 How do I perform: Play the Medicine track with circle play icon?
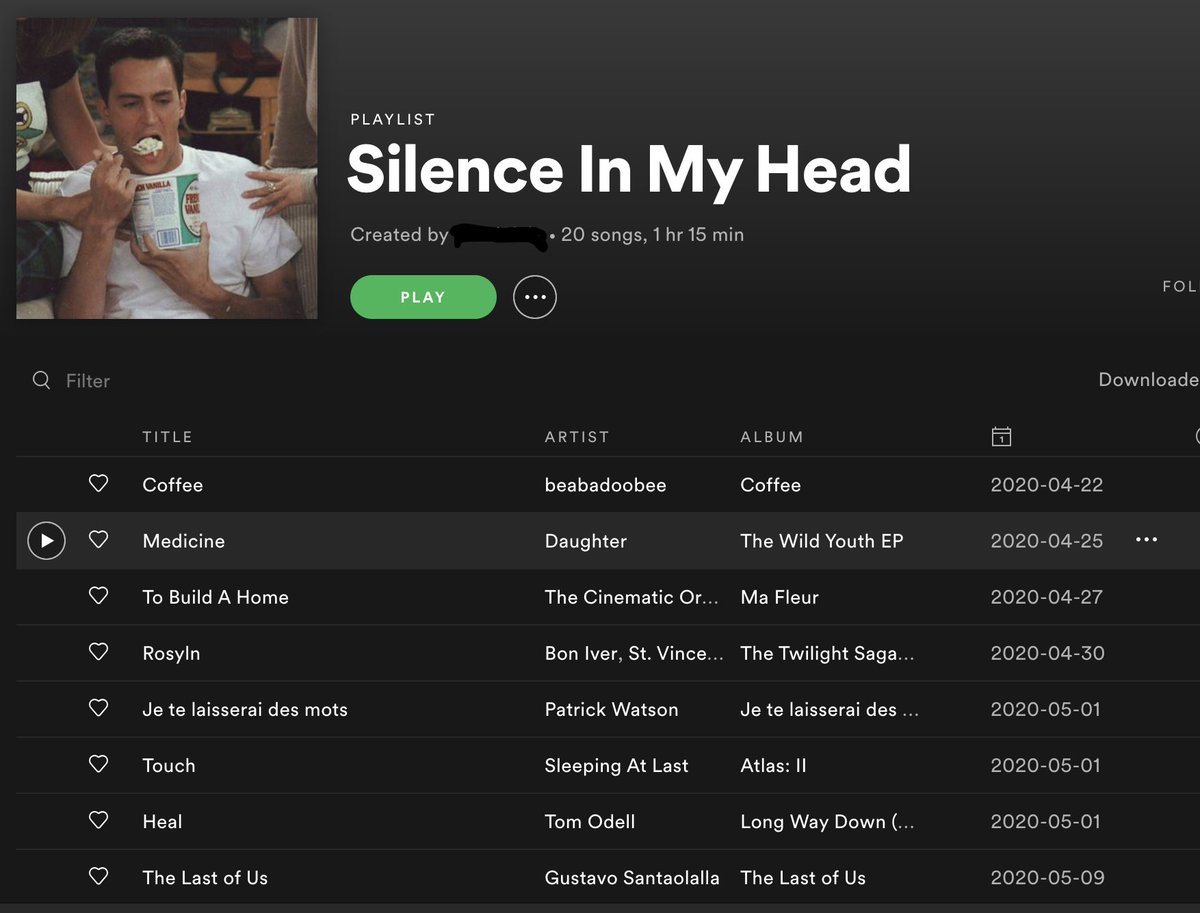click(x=46, y=541)
